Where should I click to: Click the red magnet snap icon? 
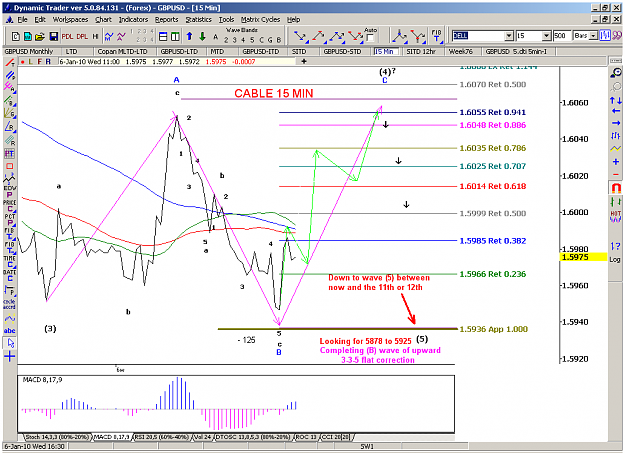[616, 188]
